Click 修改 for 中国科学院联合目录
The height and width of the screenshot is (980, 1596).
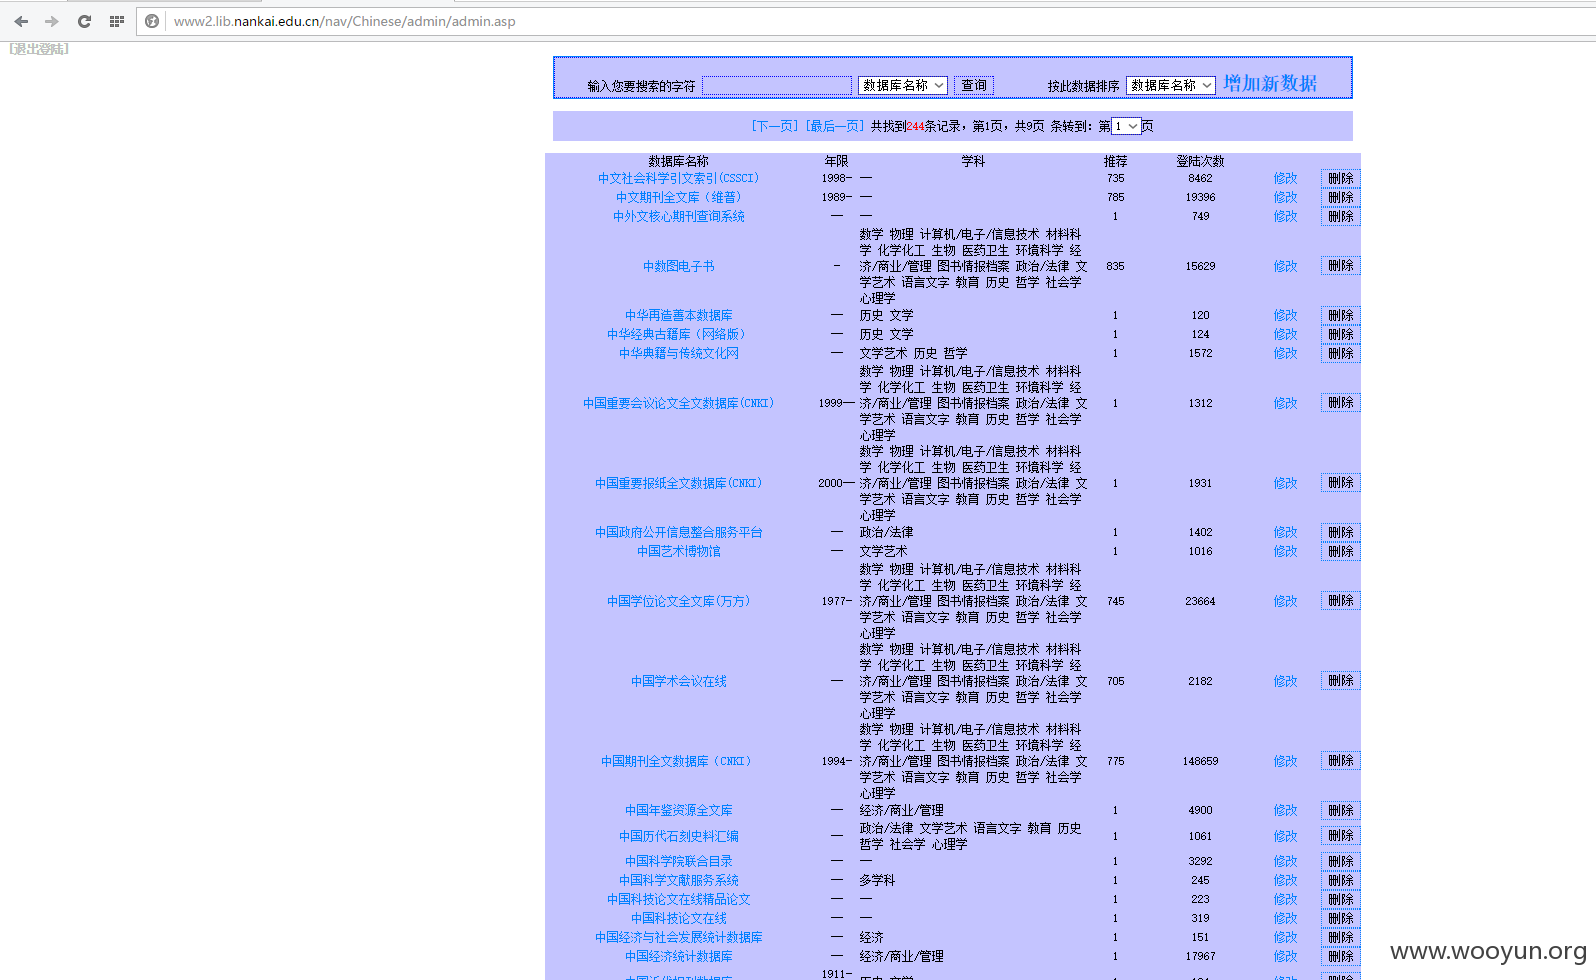pyautogui.click(x=1286, y=861)
